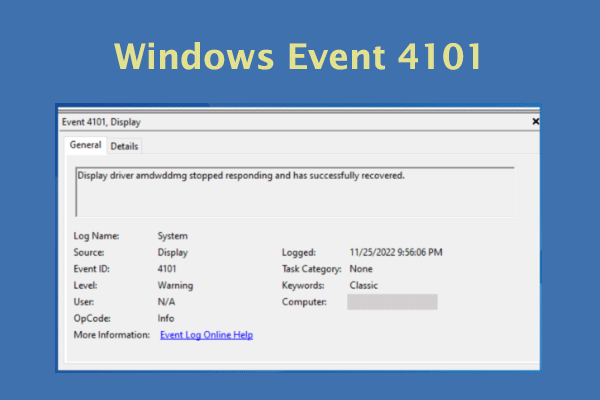Click the Logged date 11/25/2022 9:56:06 PM

pos(395,253)
